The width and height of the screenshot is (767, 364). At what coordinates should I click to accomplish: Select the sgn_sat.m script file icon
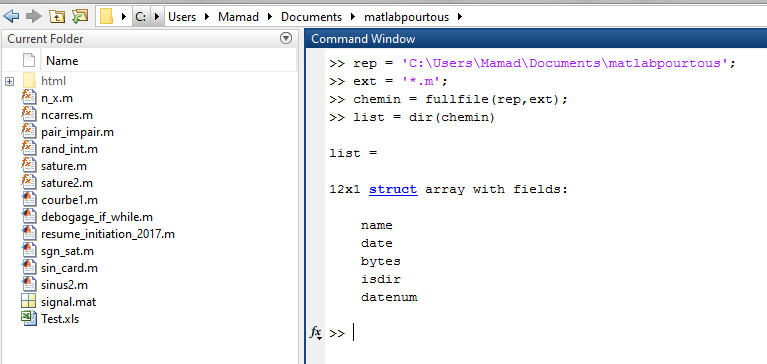(29, 250)
